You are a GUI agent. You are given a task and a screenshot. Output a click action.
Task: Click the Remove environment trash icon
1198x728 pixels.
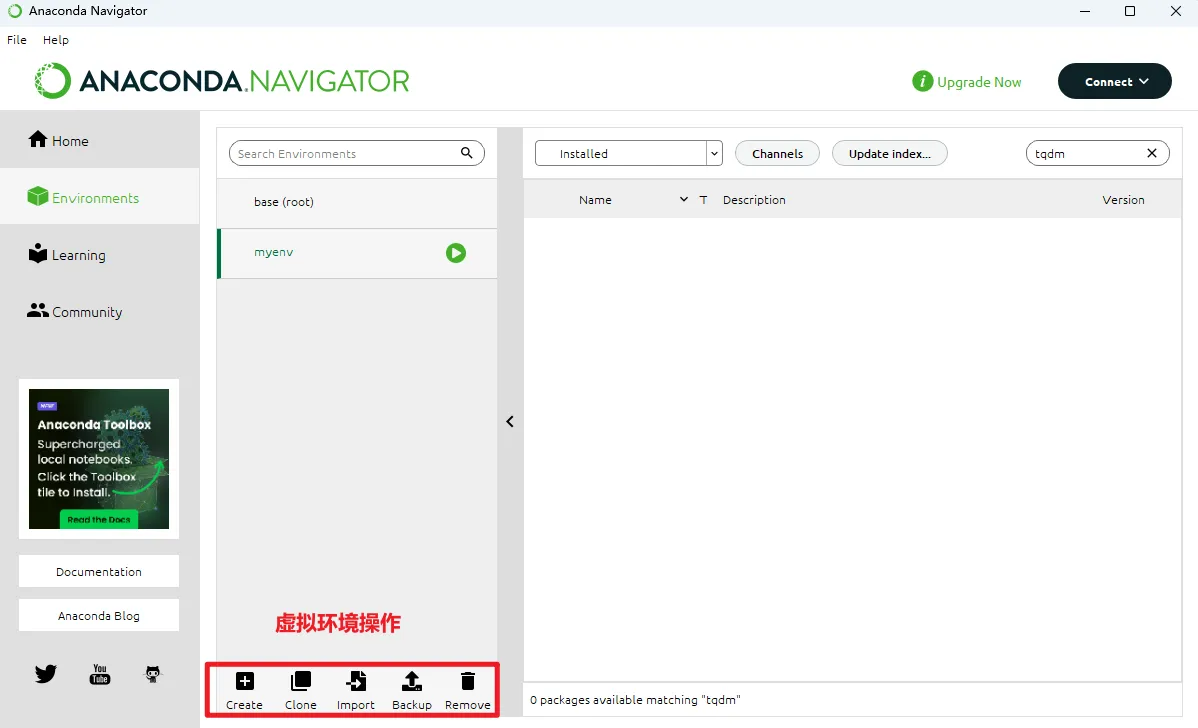pos(468,681)
